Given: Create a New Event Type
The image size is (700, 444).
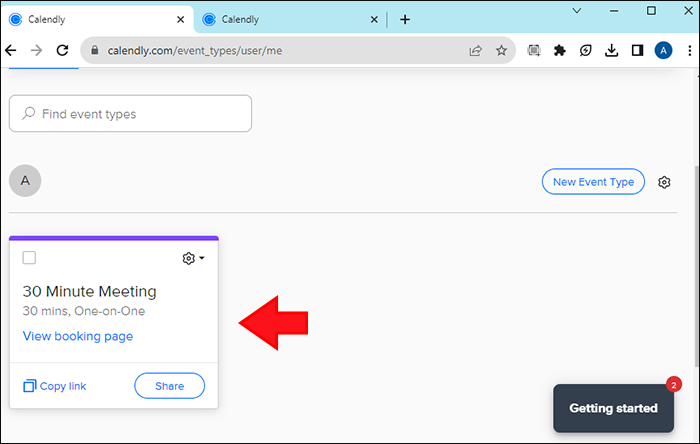Looking at the screenshot, I should pyautogui.click(x=593, y=182).
